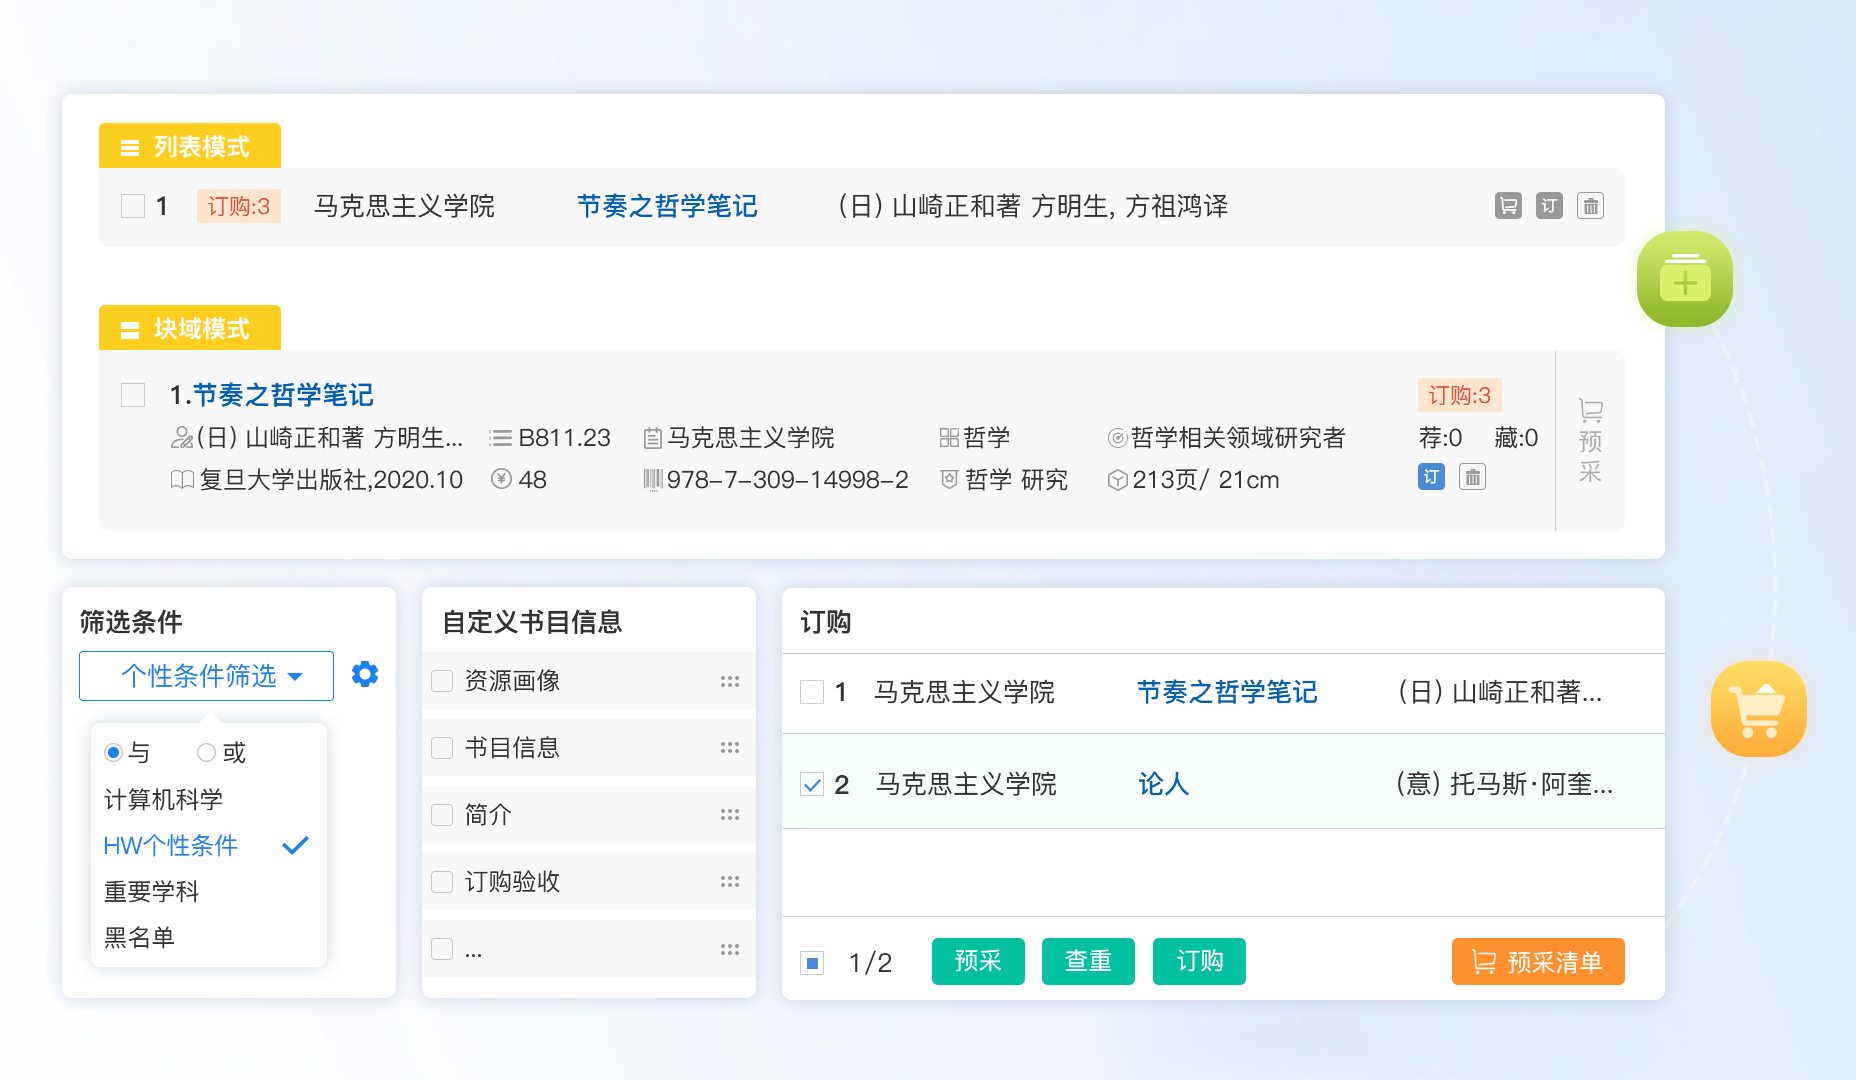Uncheck row 2 论人 checkbox
The width and height of the screenshot is (1856, 1080).
(x=812, y=785)
